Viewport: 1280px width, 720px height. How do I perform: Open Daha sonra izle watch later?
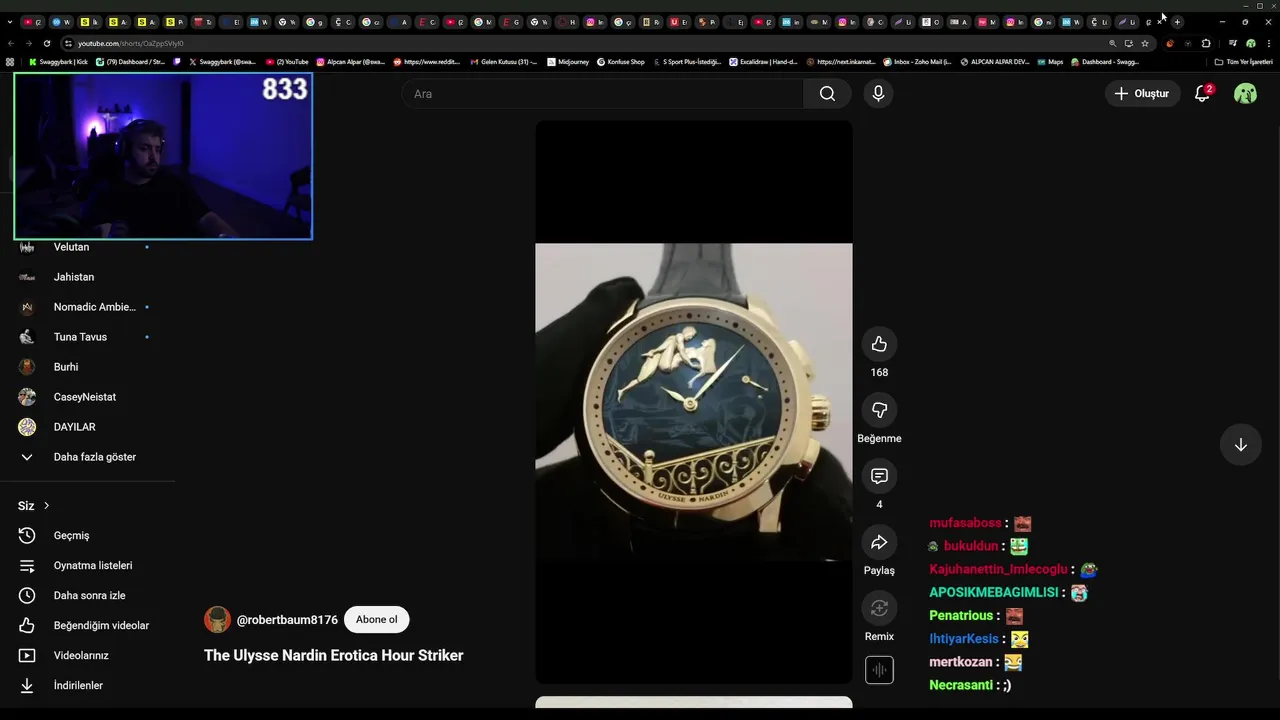point(88,595)
